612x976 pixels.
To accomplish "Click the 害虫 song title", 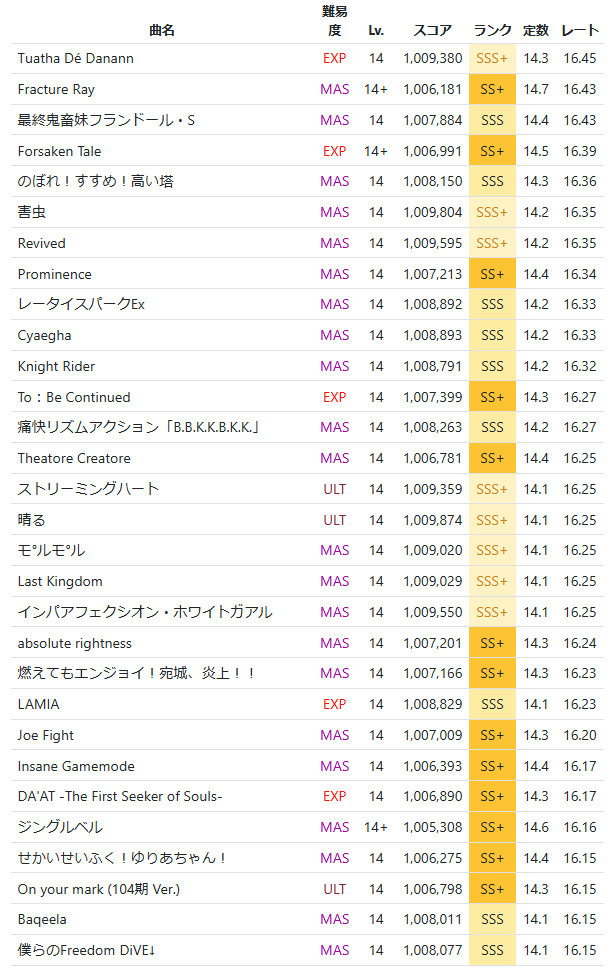I will click(32, 213).
